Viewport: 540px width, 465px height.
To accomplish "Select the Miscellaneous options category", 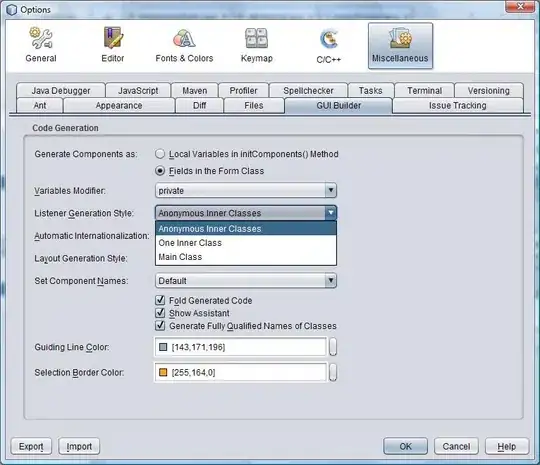I will coord(400,46).
